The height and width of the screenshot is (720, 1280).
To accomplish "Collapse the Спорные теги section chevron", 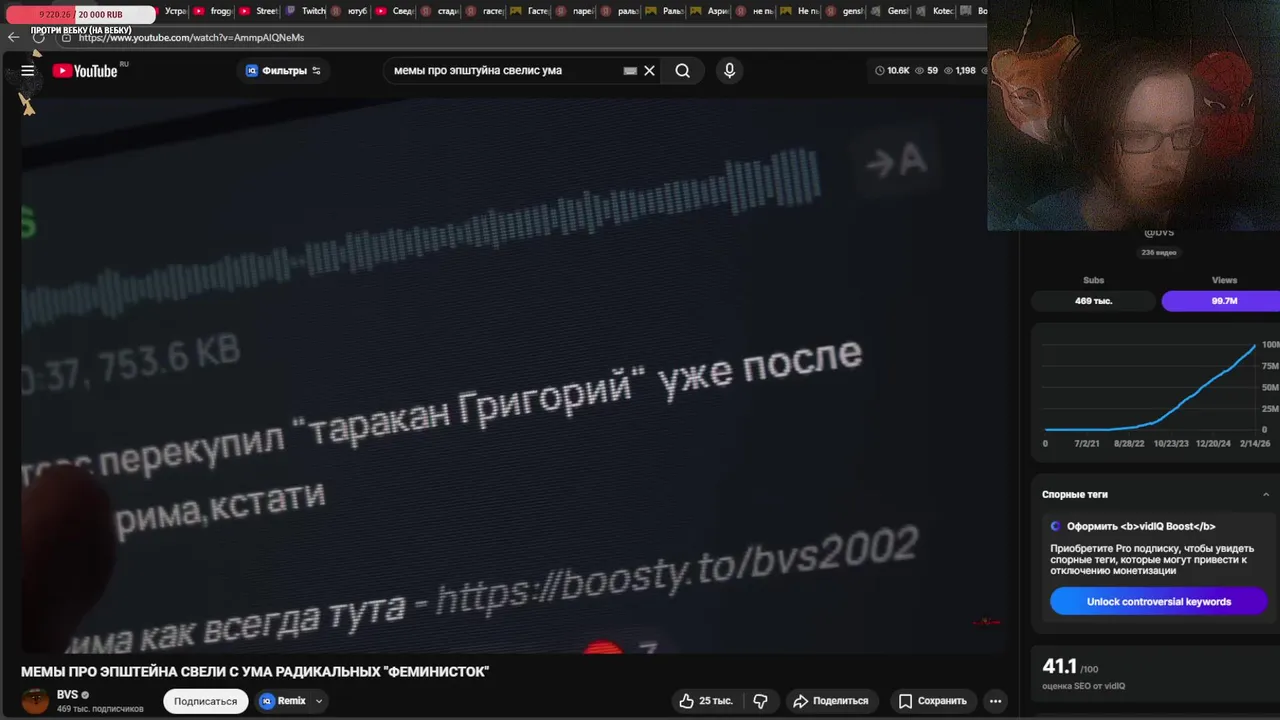I will click(x=1267, y=494).
